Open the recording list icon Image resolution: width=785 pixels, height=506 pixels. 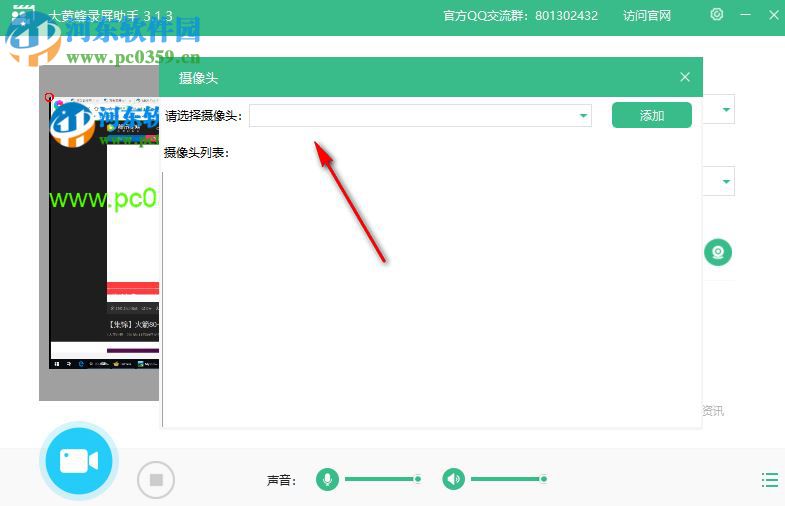click(x=769, y=480)
